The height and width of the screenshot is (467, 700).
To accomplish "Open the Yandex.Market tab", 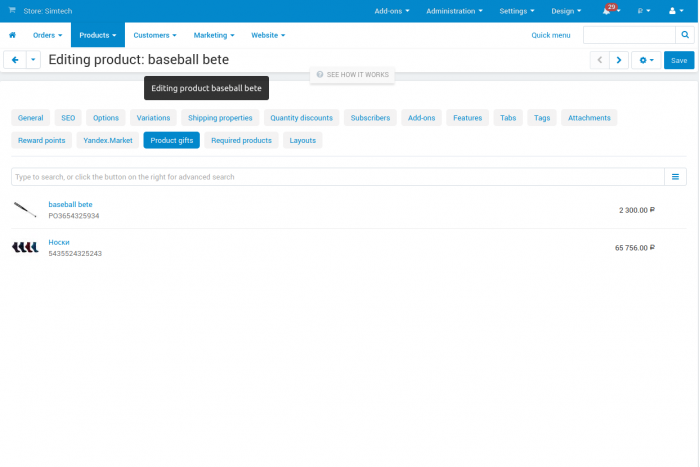I will click(x=108, y=140).
